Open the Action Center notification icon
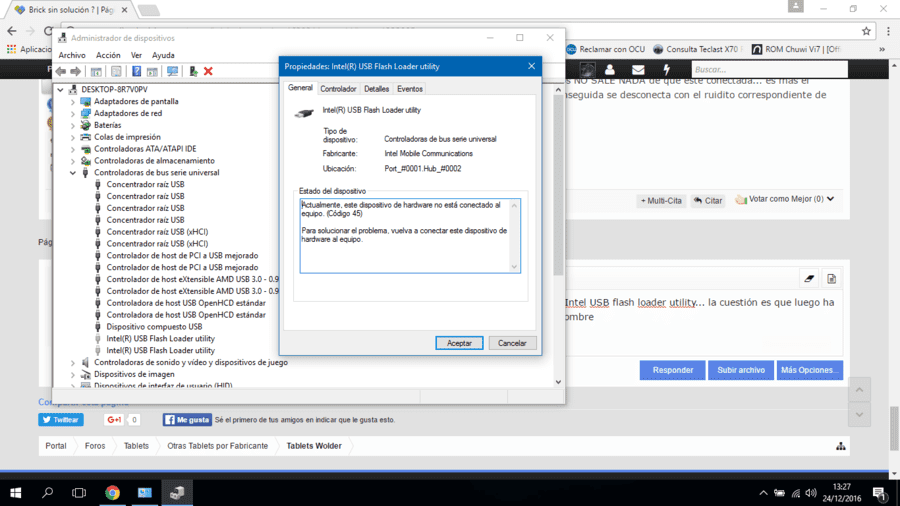This screenshot has height=506, width=900. point(879,493)
